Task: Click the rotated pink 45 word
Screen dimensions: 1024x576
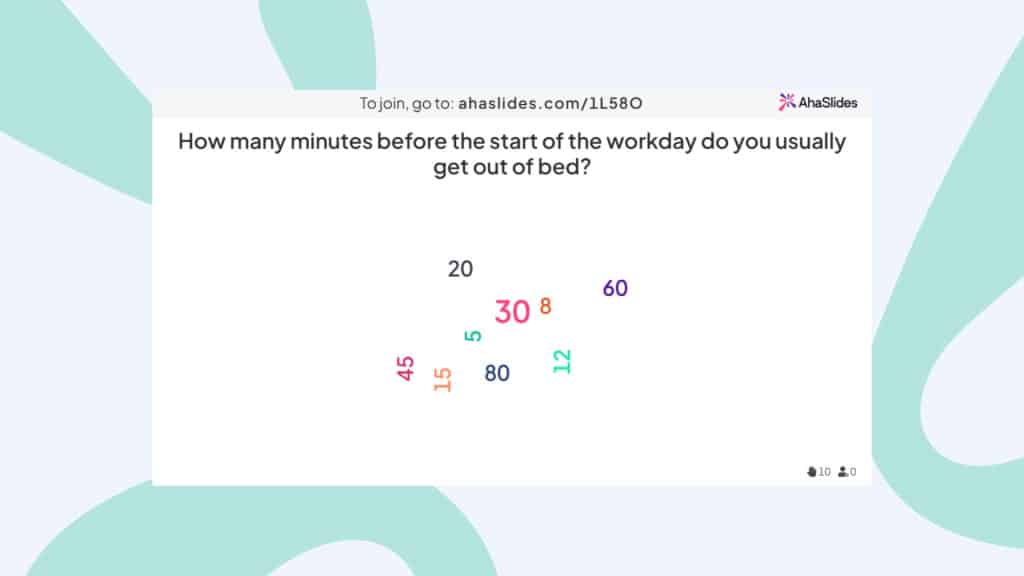Action: coord(406,368)
